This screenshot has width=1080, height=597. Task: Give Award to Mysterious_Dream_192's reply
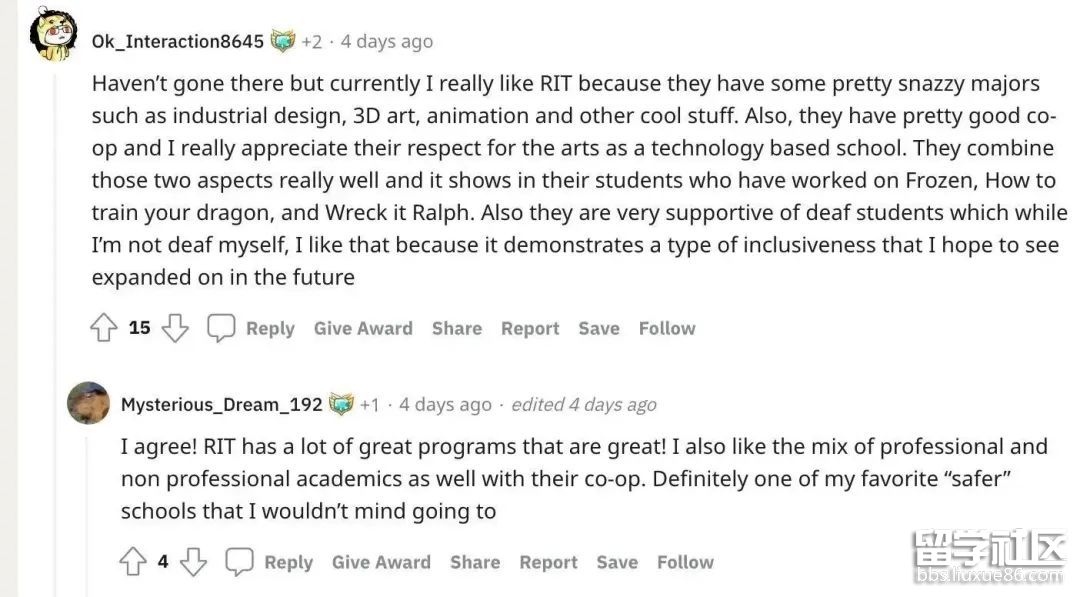pyautogui.click(x=381, y=562)
